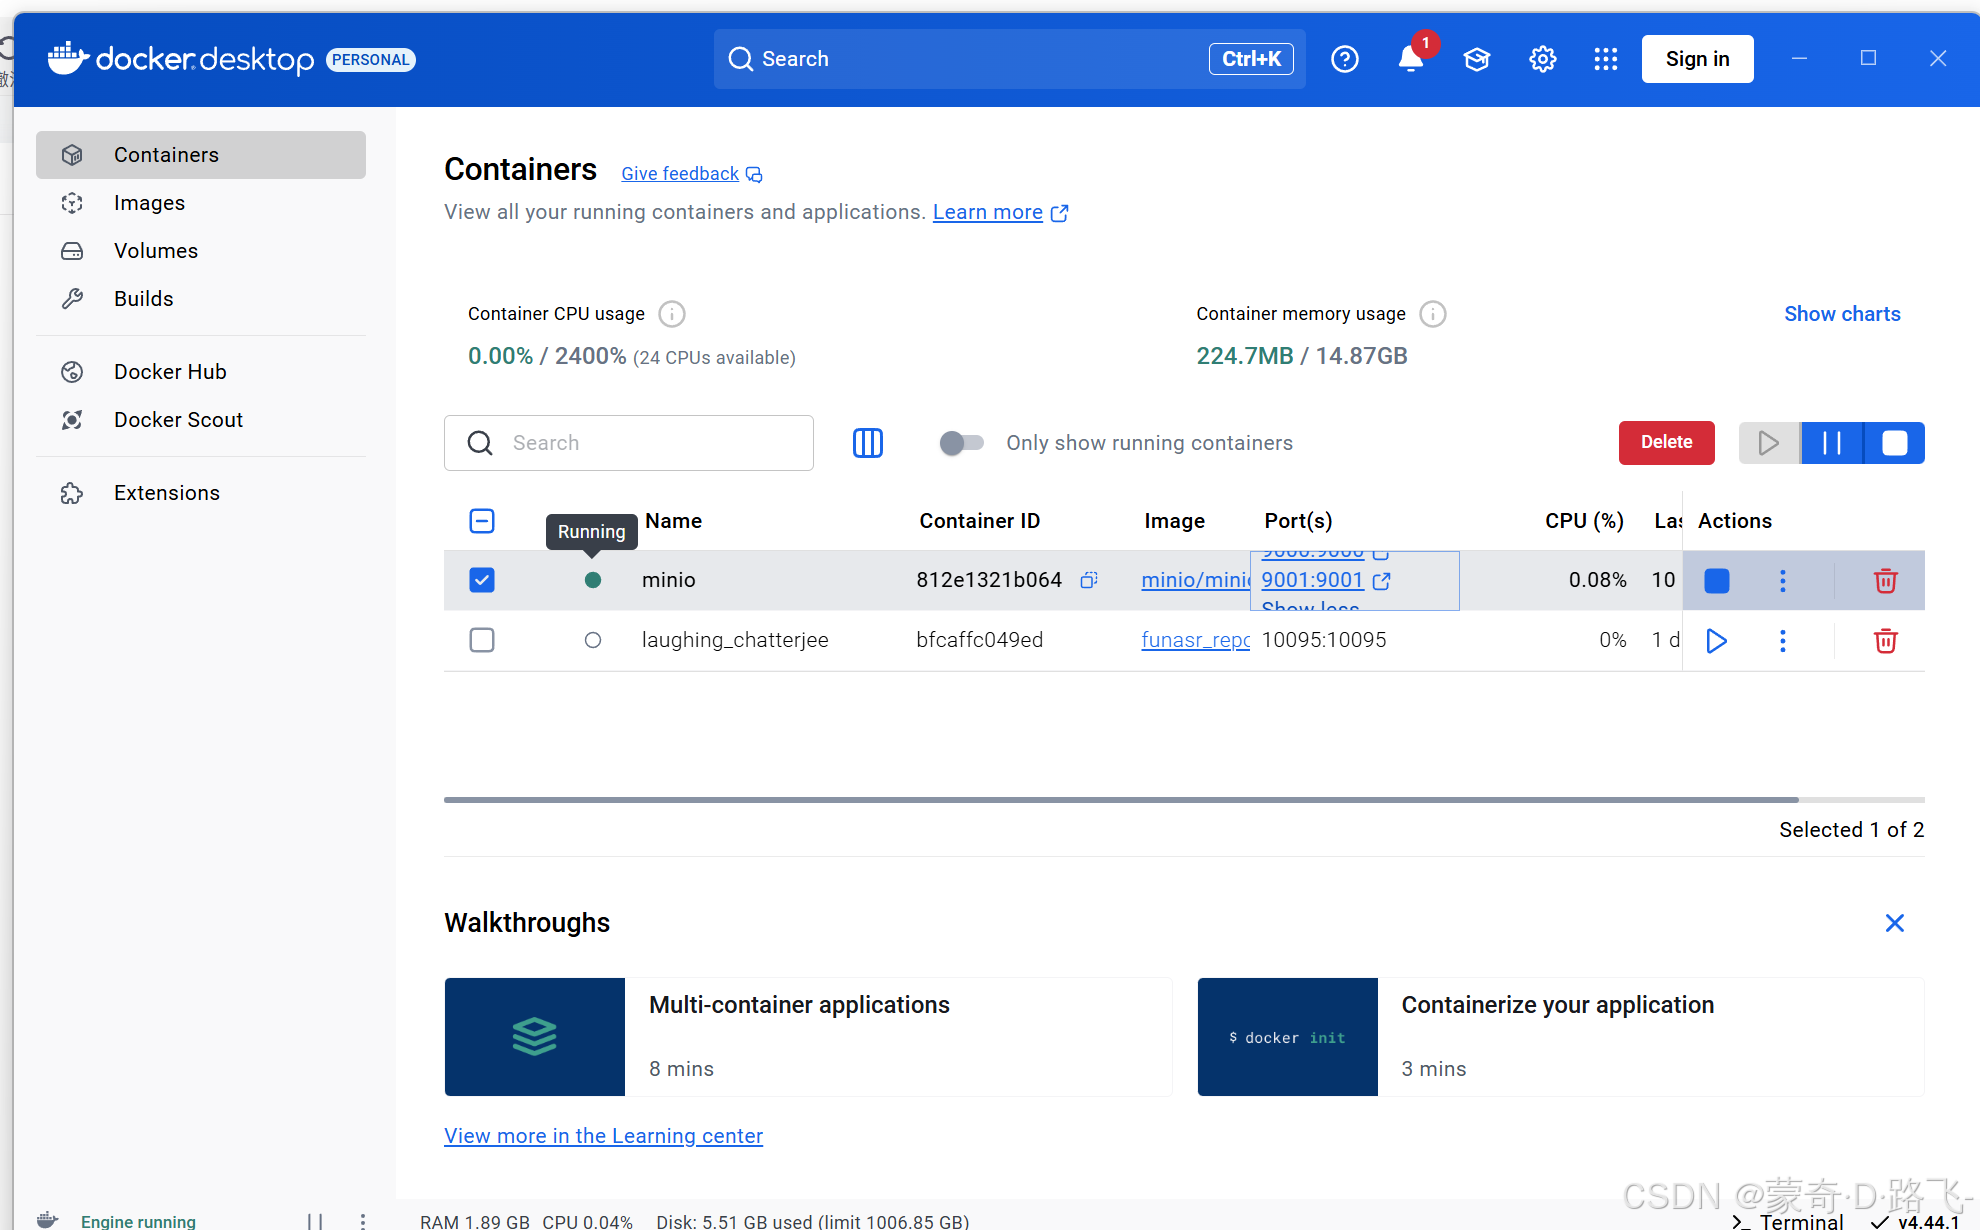Sort by Name column header
The image size is (1980, 1230).
click(673, 521)
